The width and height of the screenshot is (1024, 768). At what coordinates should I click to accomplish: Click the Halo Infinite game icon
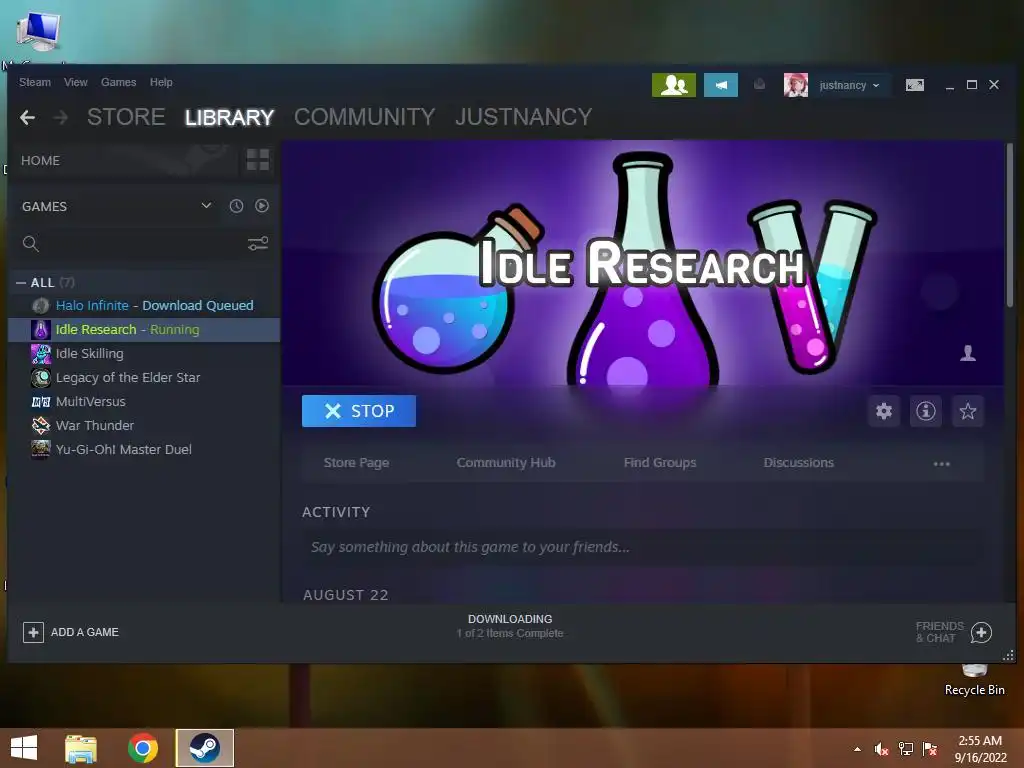pos(40,306)
